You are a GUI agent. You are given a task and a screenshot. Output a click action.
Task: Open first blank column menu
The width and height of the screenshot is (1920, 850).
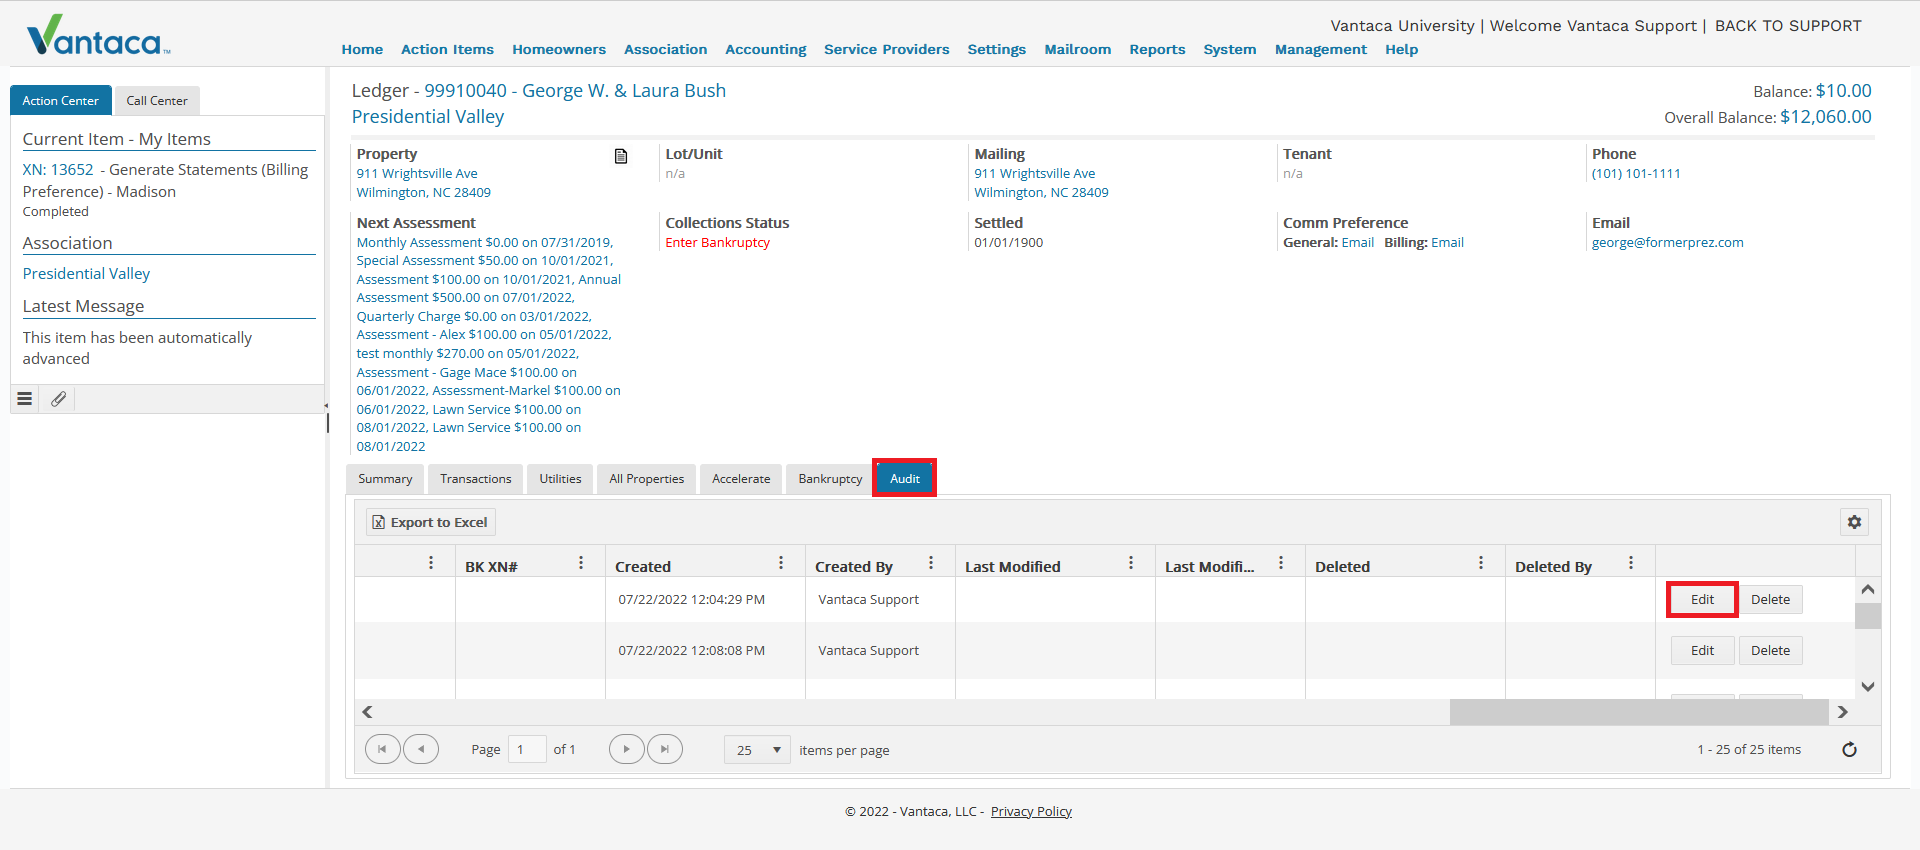pos(431,563)
